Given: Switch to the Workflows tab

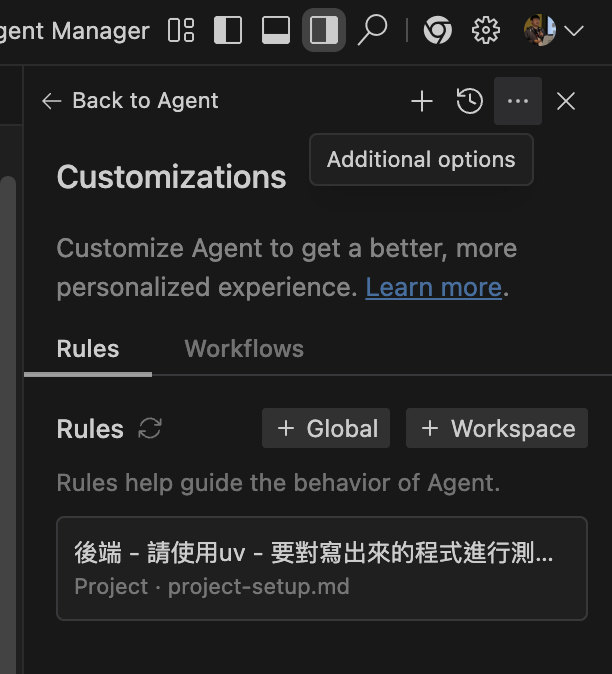Looking at the screenshot, I should [244, 349].
